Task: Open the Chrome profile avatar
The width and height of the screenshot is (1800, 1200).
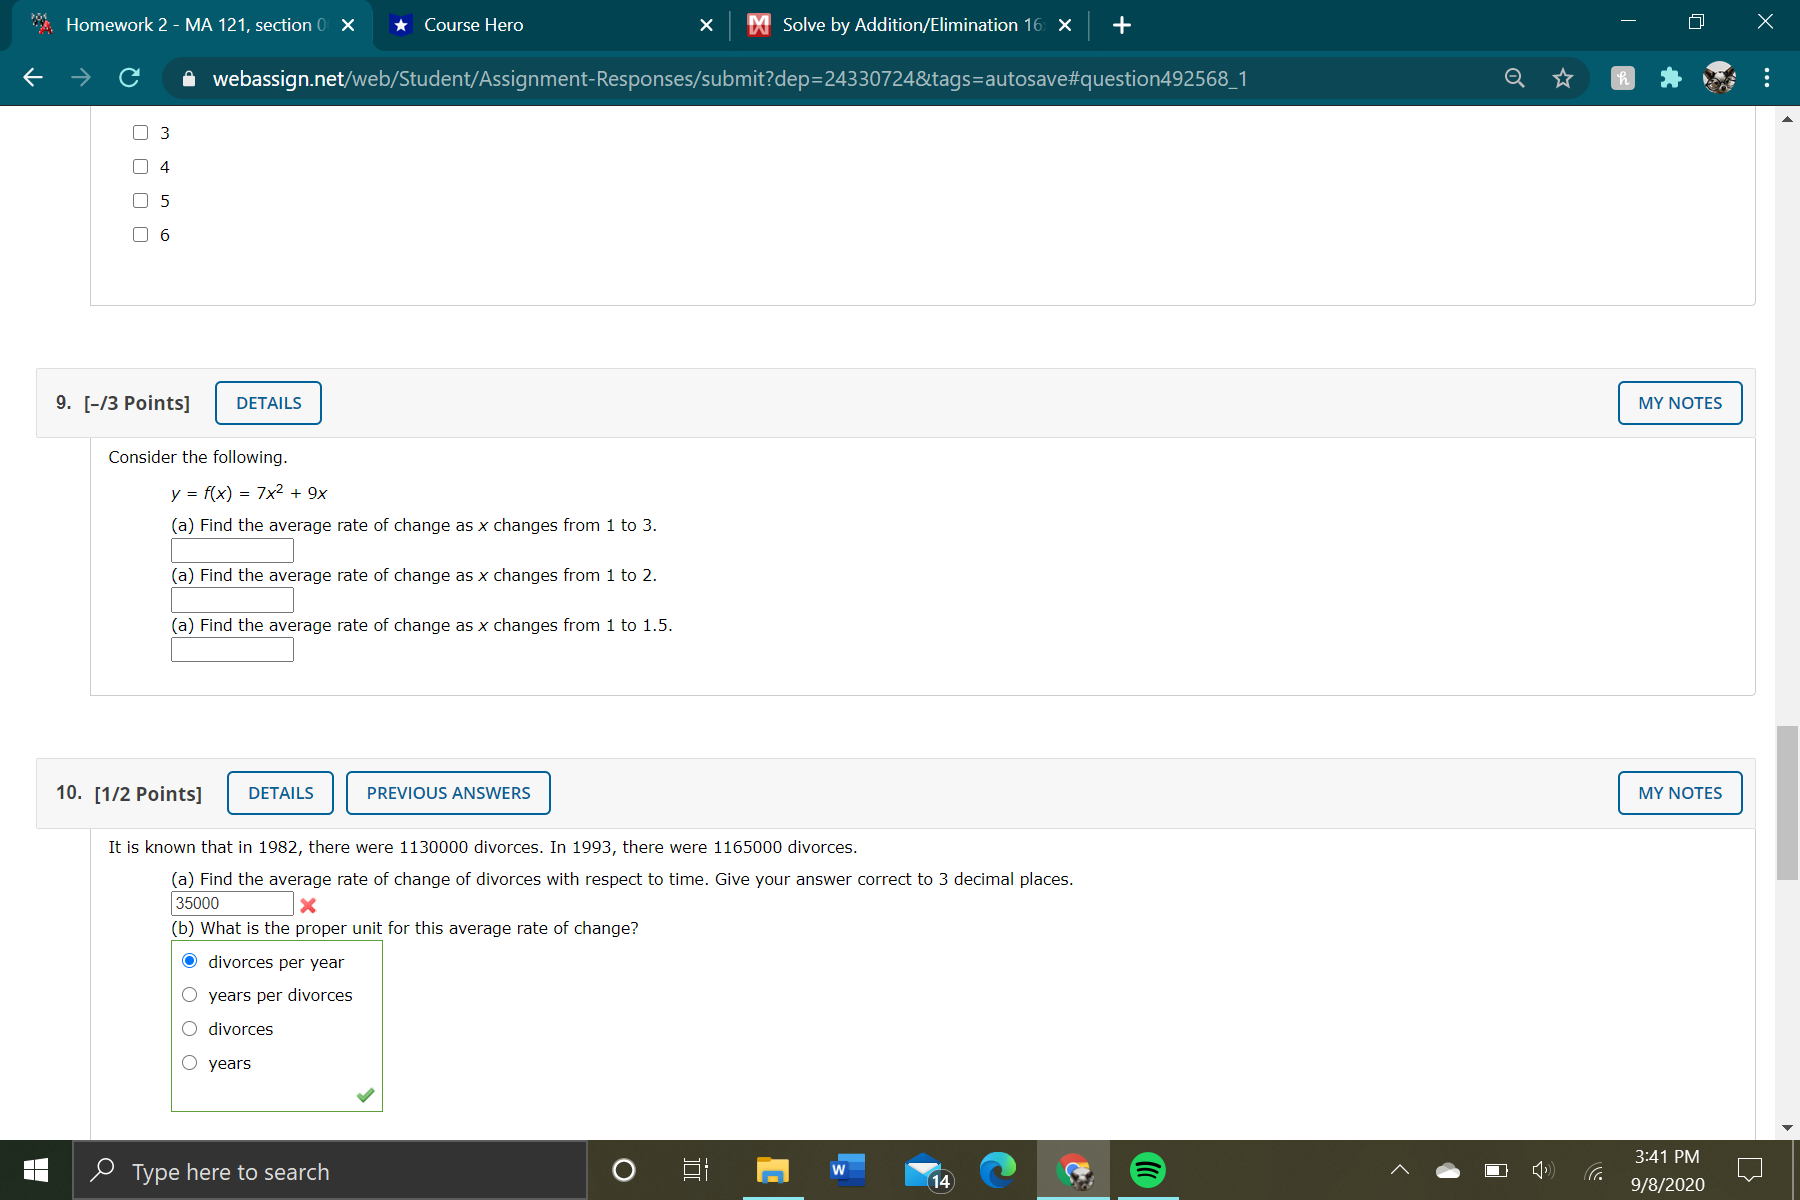Action: tap(1719, 78)
